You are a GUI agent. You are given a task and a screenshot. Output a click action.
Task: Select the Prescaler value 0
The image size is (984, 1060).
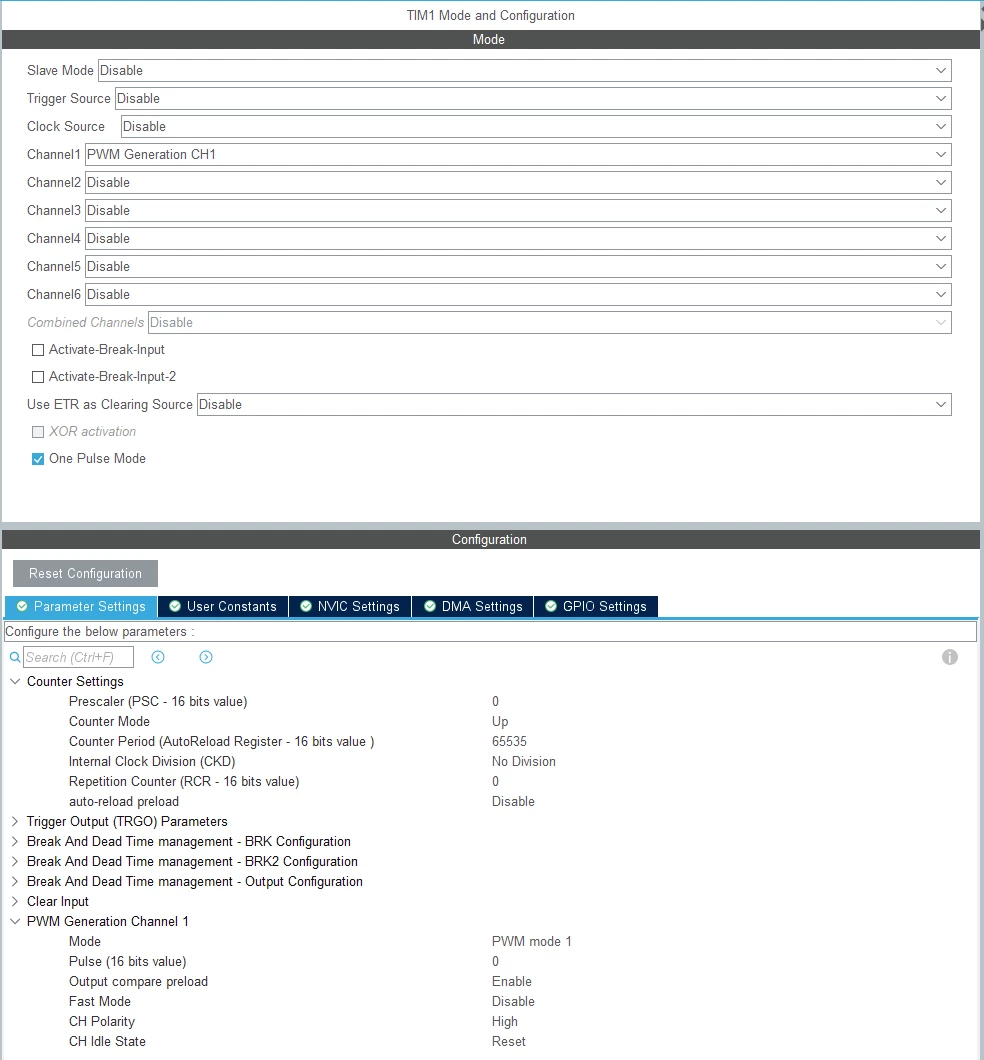(x=495, y=702)
